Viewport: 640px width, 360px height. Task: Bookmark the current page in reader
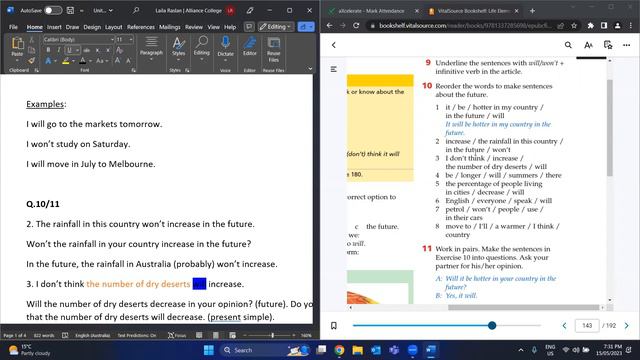333,325
